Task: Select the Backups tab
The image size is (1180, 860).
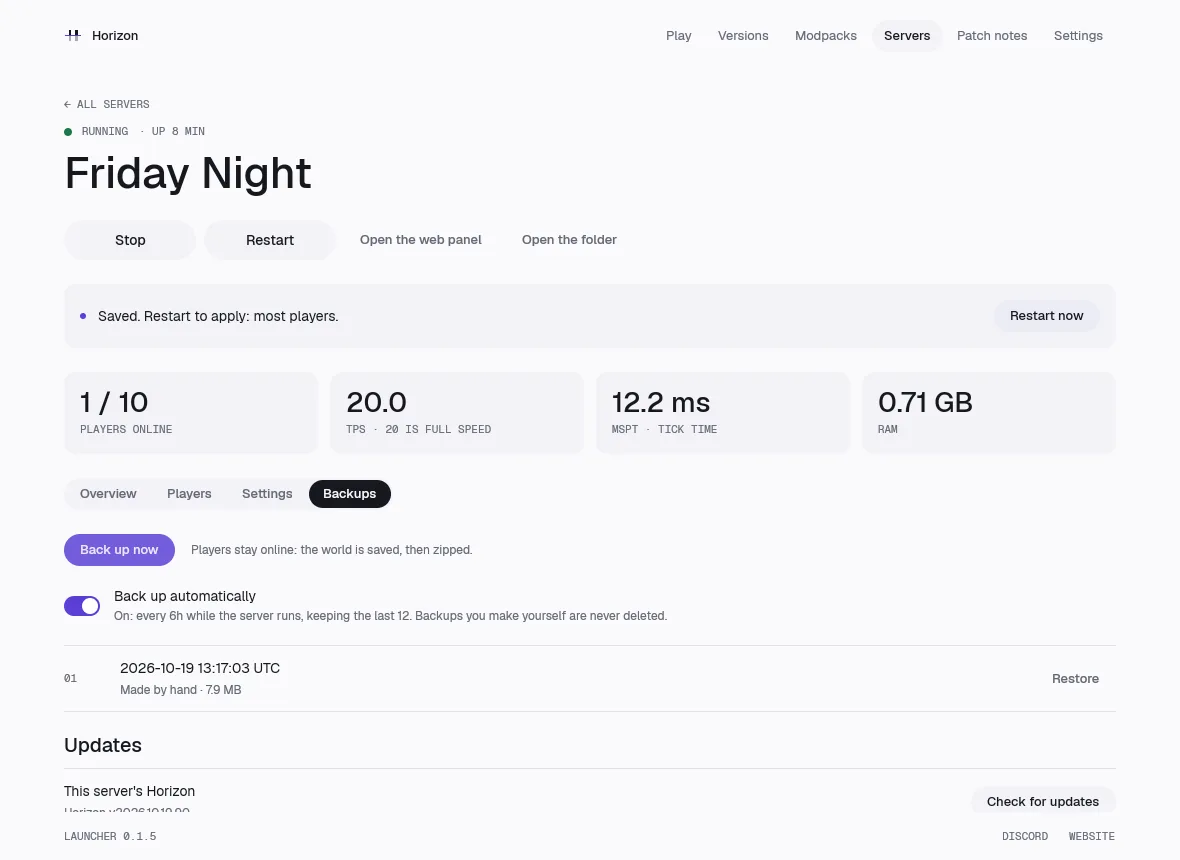Action: [x=349, y=494]
